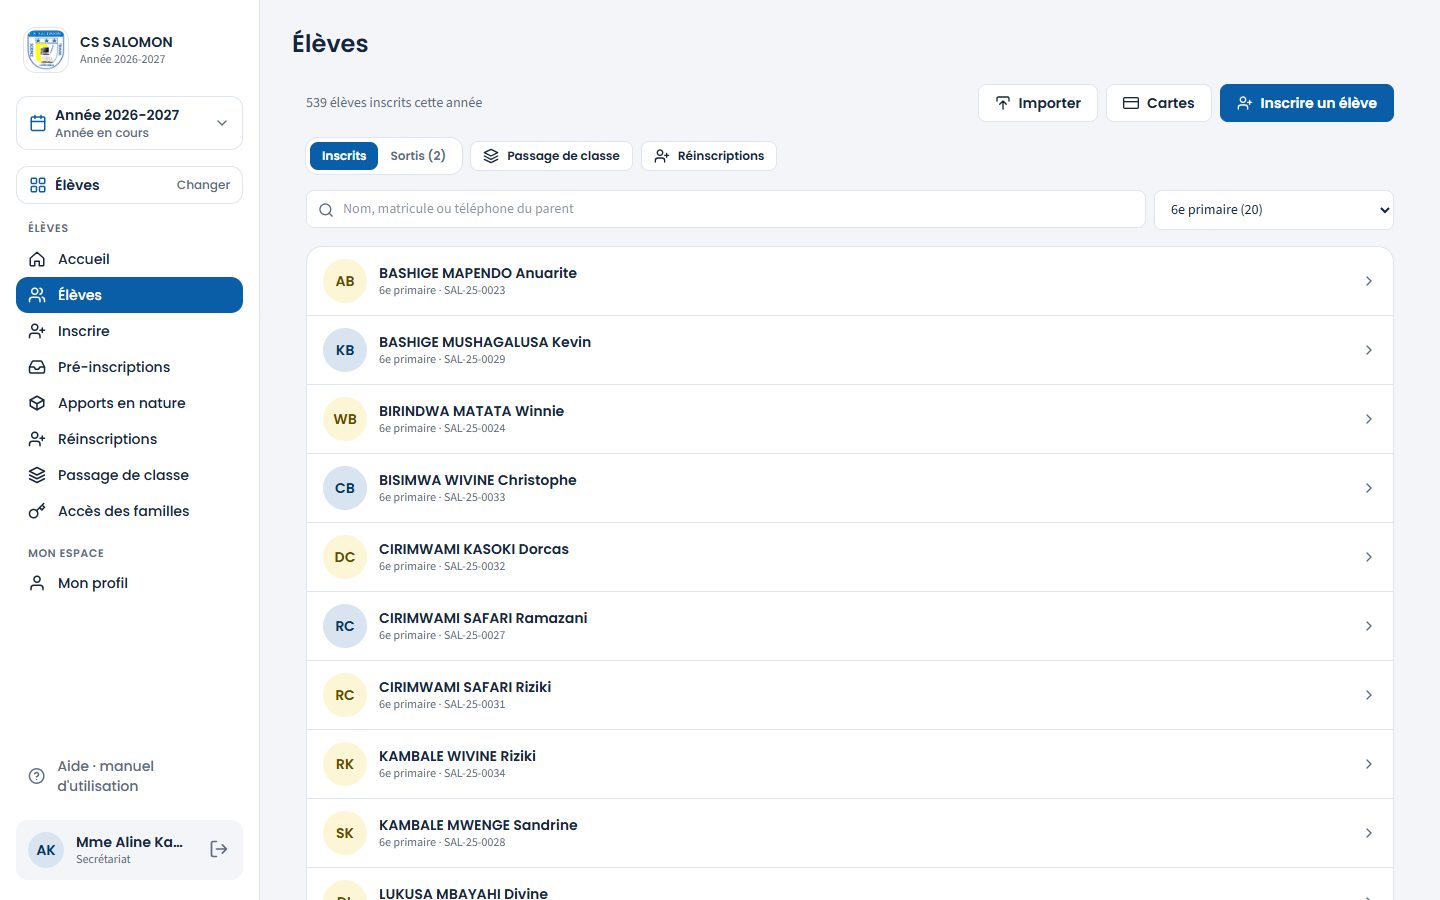Viewport: 1440px width, 900px height.
Task: Click the RK avatar of KAMBALE WIVINE
Action: (345, 764)
